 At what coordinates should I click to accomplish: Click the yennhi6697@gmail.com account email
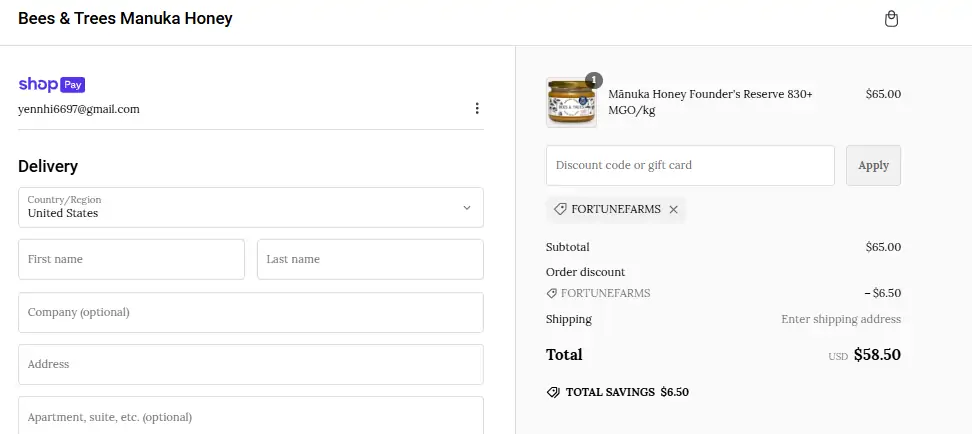(x=79, y=109)
